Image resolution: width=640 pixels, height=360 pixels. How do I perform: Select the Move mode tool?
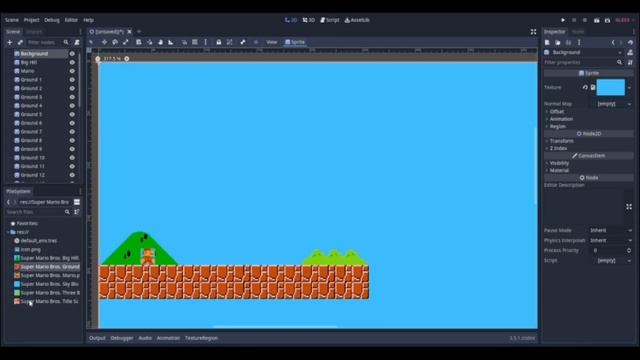[104, 42]
